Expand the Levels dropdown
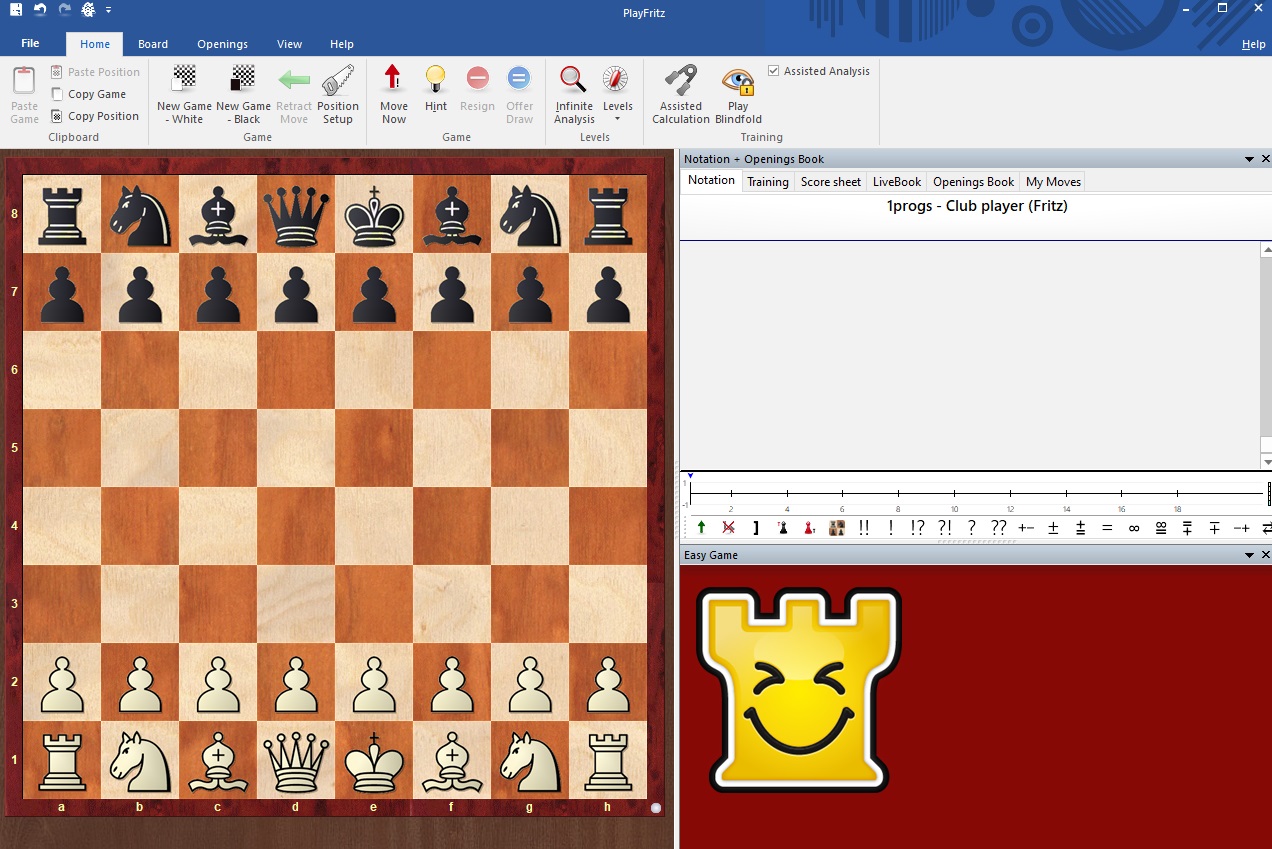This screenshot has height=849, width=1272. pos(617,118)
